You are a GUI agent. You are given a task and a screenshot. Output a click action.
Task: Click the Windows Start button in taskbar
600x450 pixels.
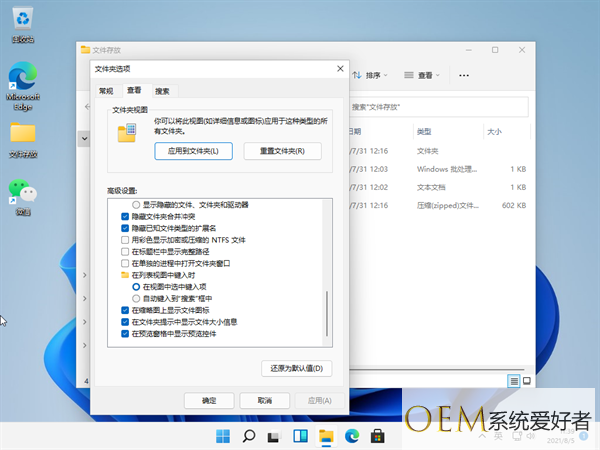[x=222, y=436]
